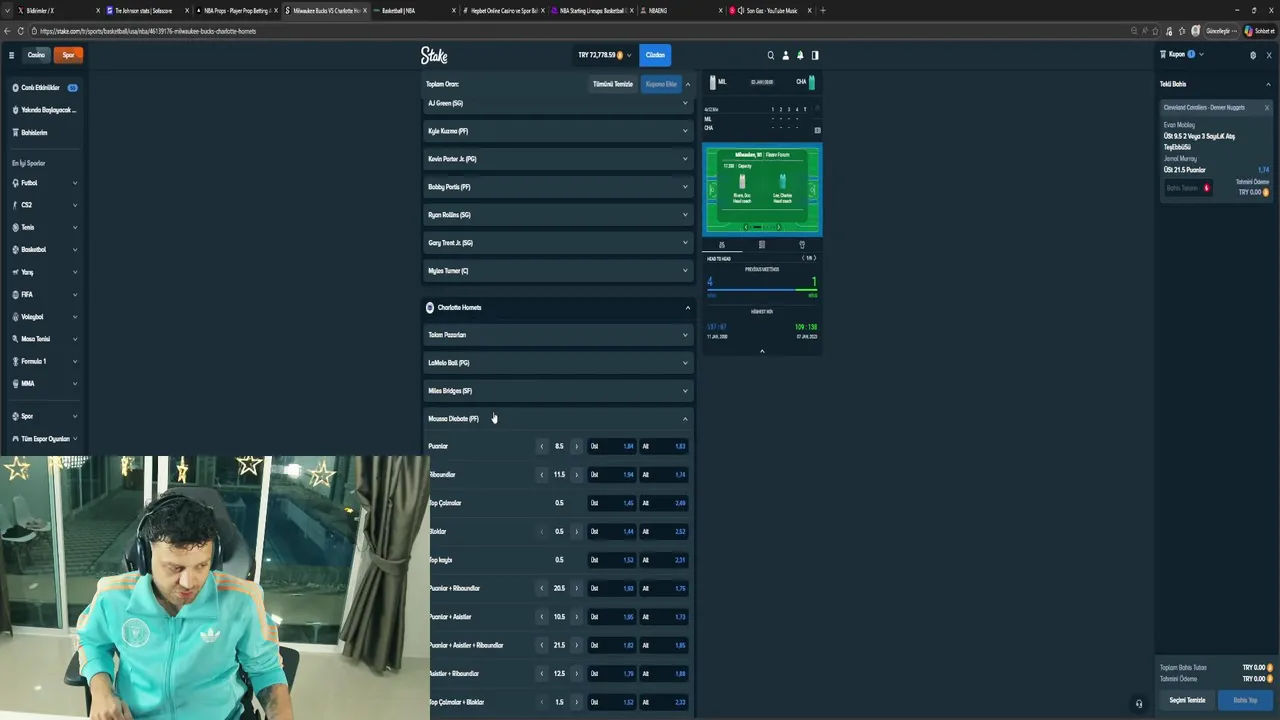Click the Kupona Ekle button
The height and width of the screenshot is (720, 1280).
click(x=661, y=84)
